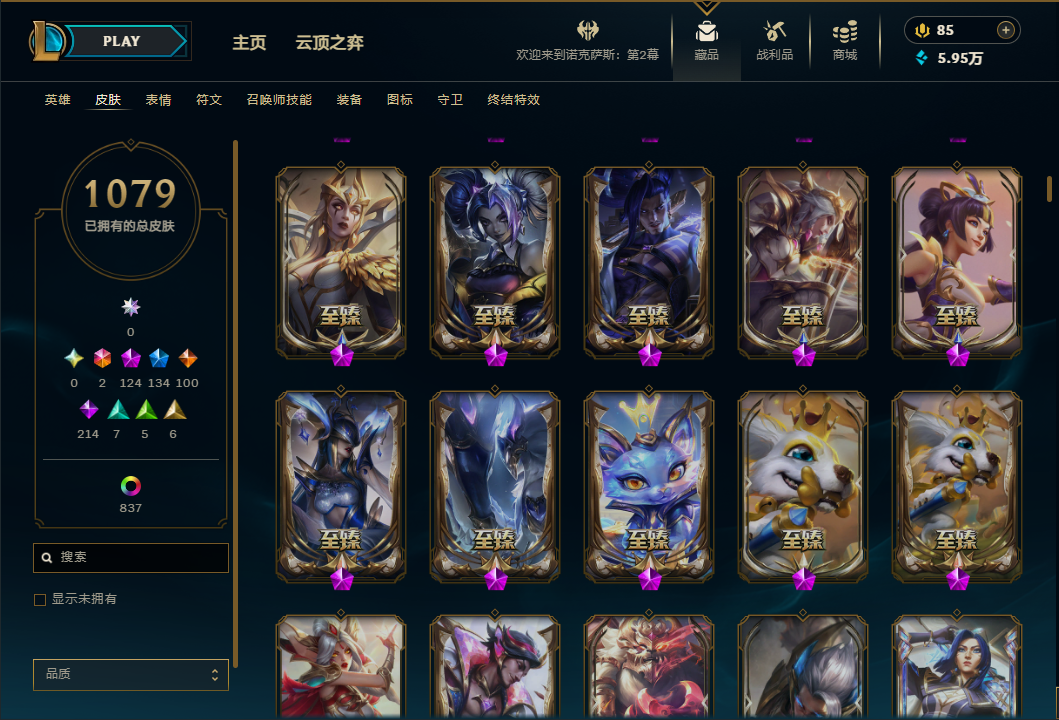Click the chroma color wheel icon
Viewport: 1059px width, 720px height.
coord(130,486)
